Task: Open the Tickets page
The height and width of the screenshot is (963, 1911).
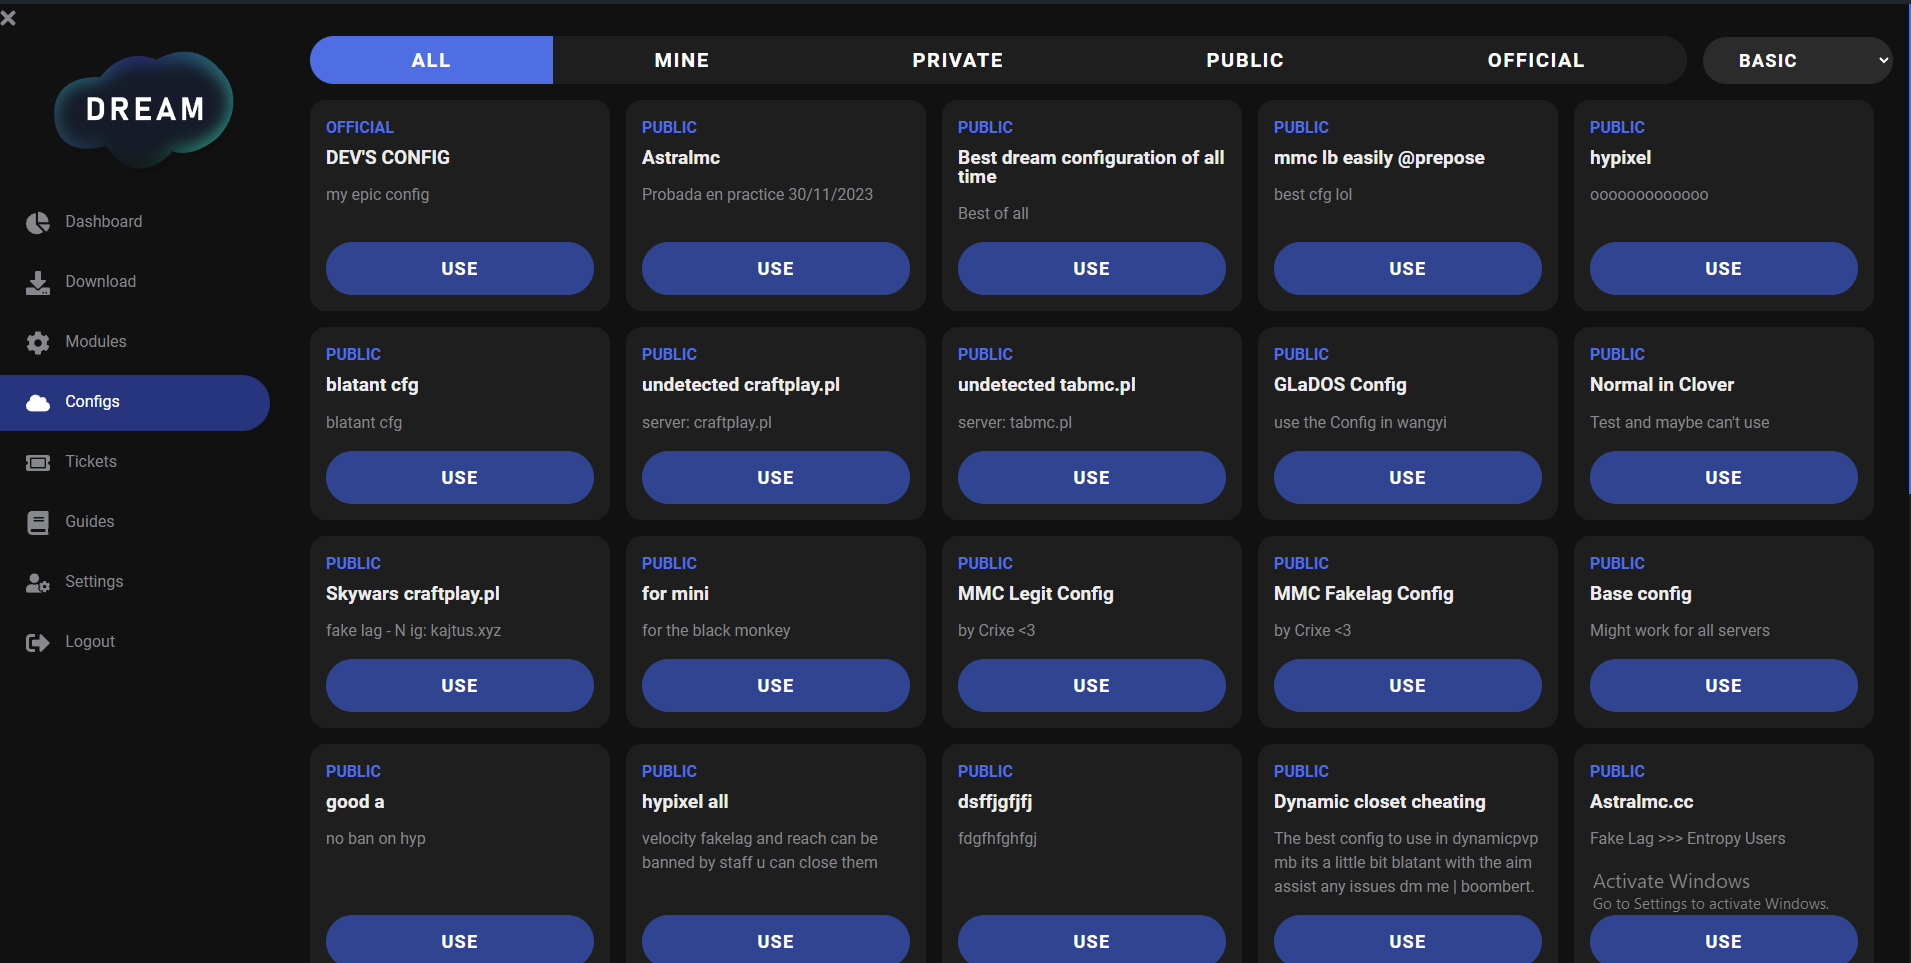Action: 91,461
